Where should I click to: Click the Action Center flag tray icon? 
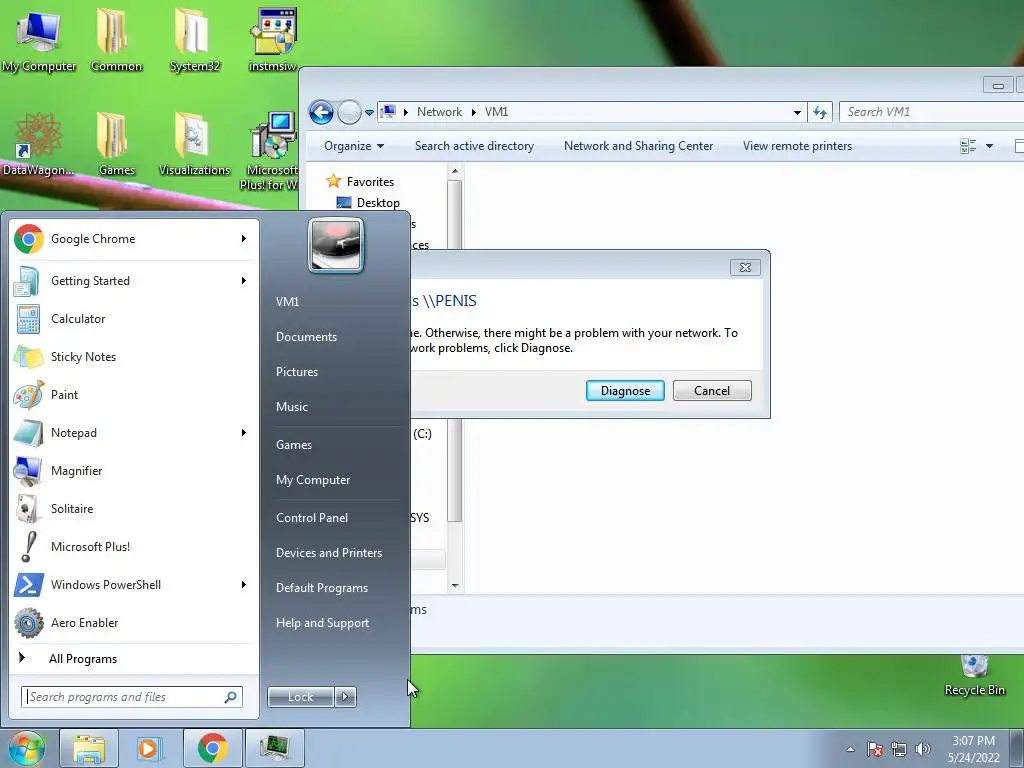click(875, 749)
